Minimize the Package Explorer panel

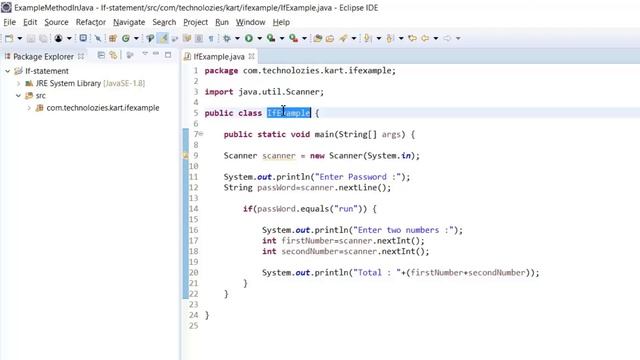(x=156, y=53)
